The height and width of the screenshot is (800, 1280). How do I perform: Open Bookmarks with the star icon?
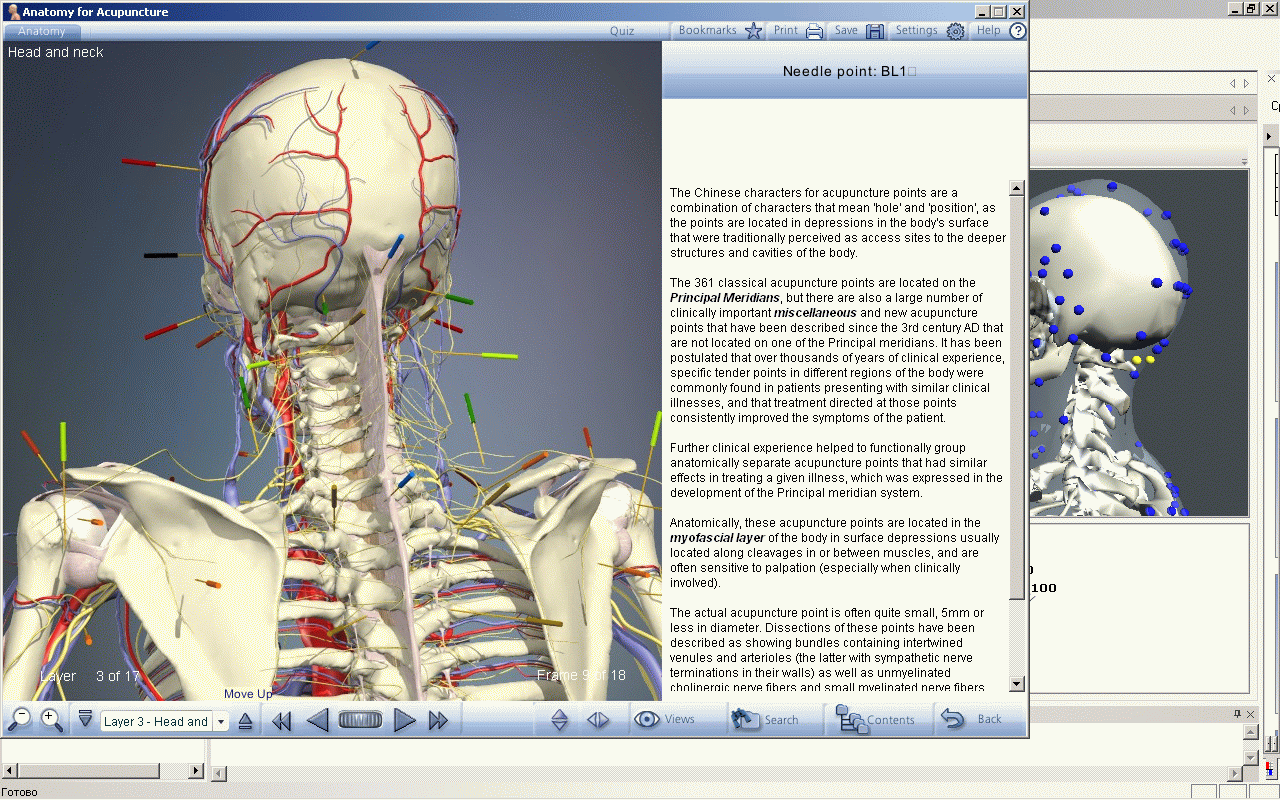coord(720,31)
